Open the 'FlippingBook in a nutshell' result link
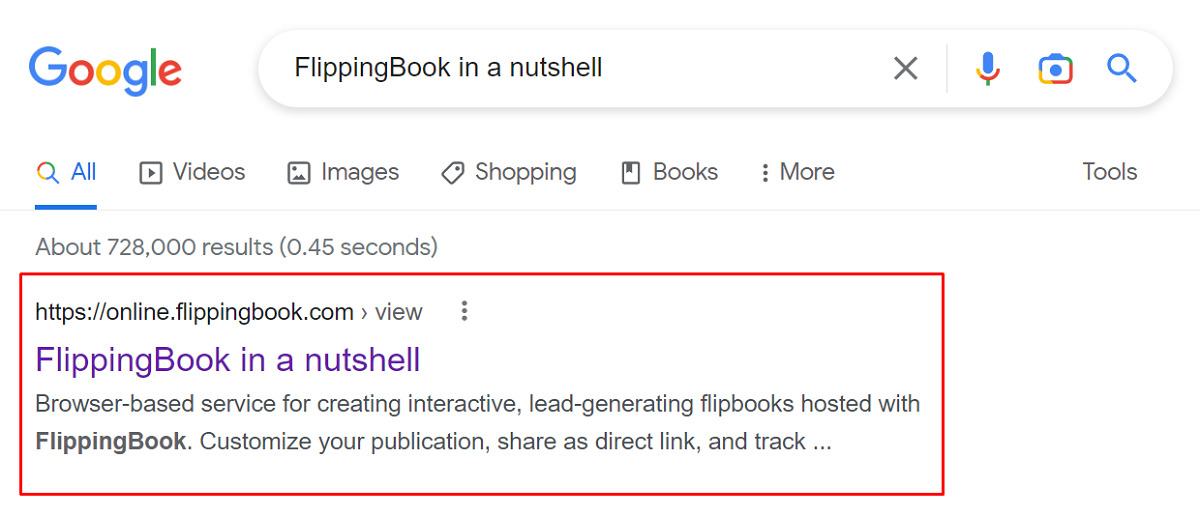 click(x=228, y=359)
